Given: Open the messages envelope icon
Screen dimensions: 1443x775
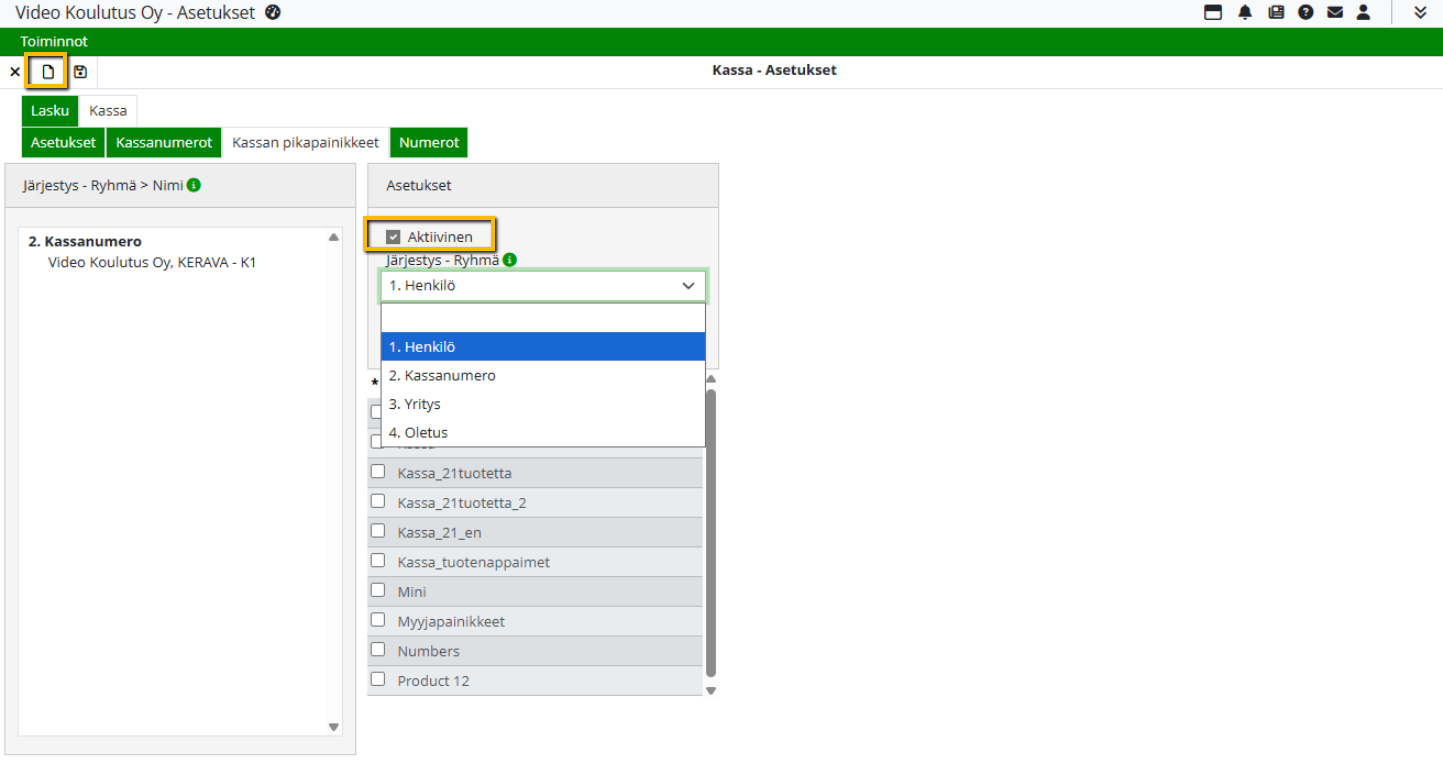Looking at the screenshot, I should 1334,13.
